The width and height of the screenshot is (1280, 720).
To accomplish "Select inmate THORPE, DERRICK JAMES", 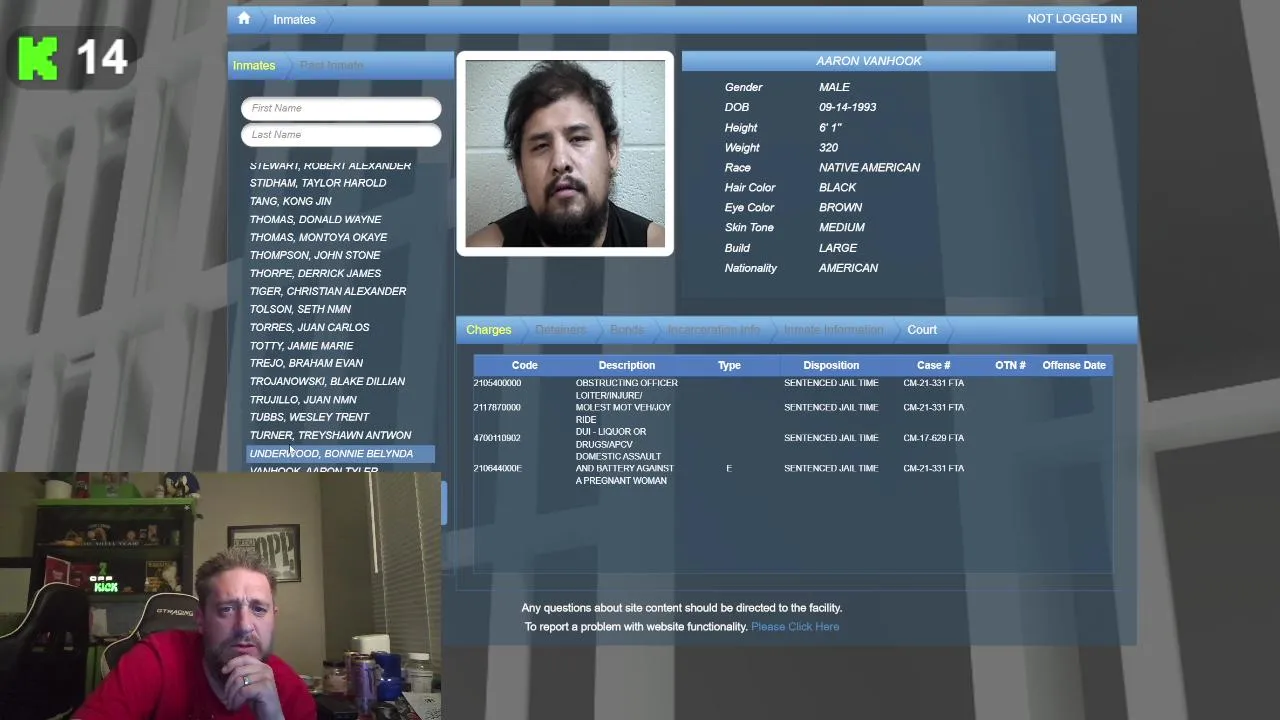I will coord(315,273).
